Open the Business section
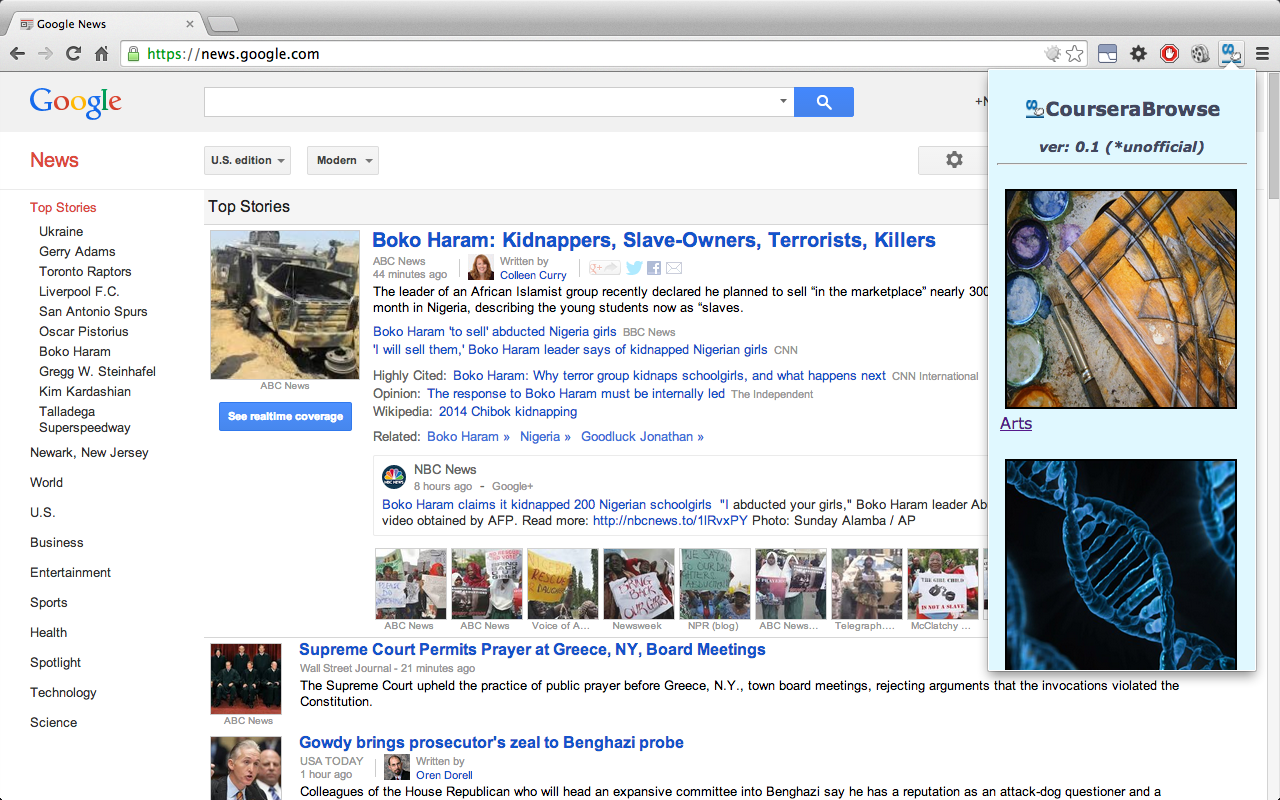Viewport: 1280px width, 800px height. click(57, 542)
